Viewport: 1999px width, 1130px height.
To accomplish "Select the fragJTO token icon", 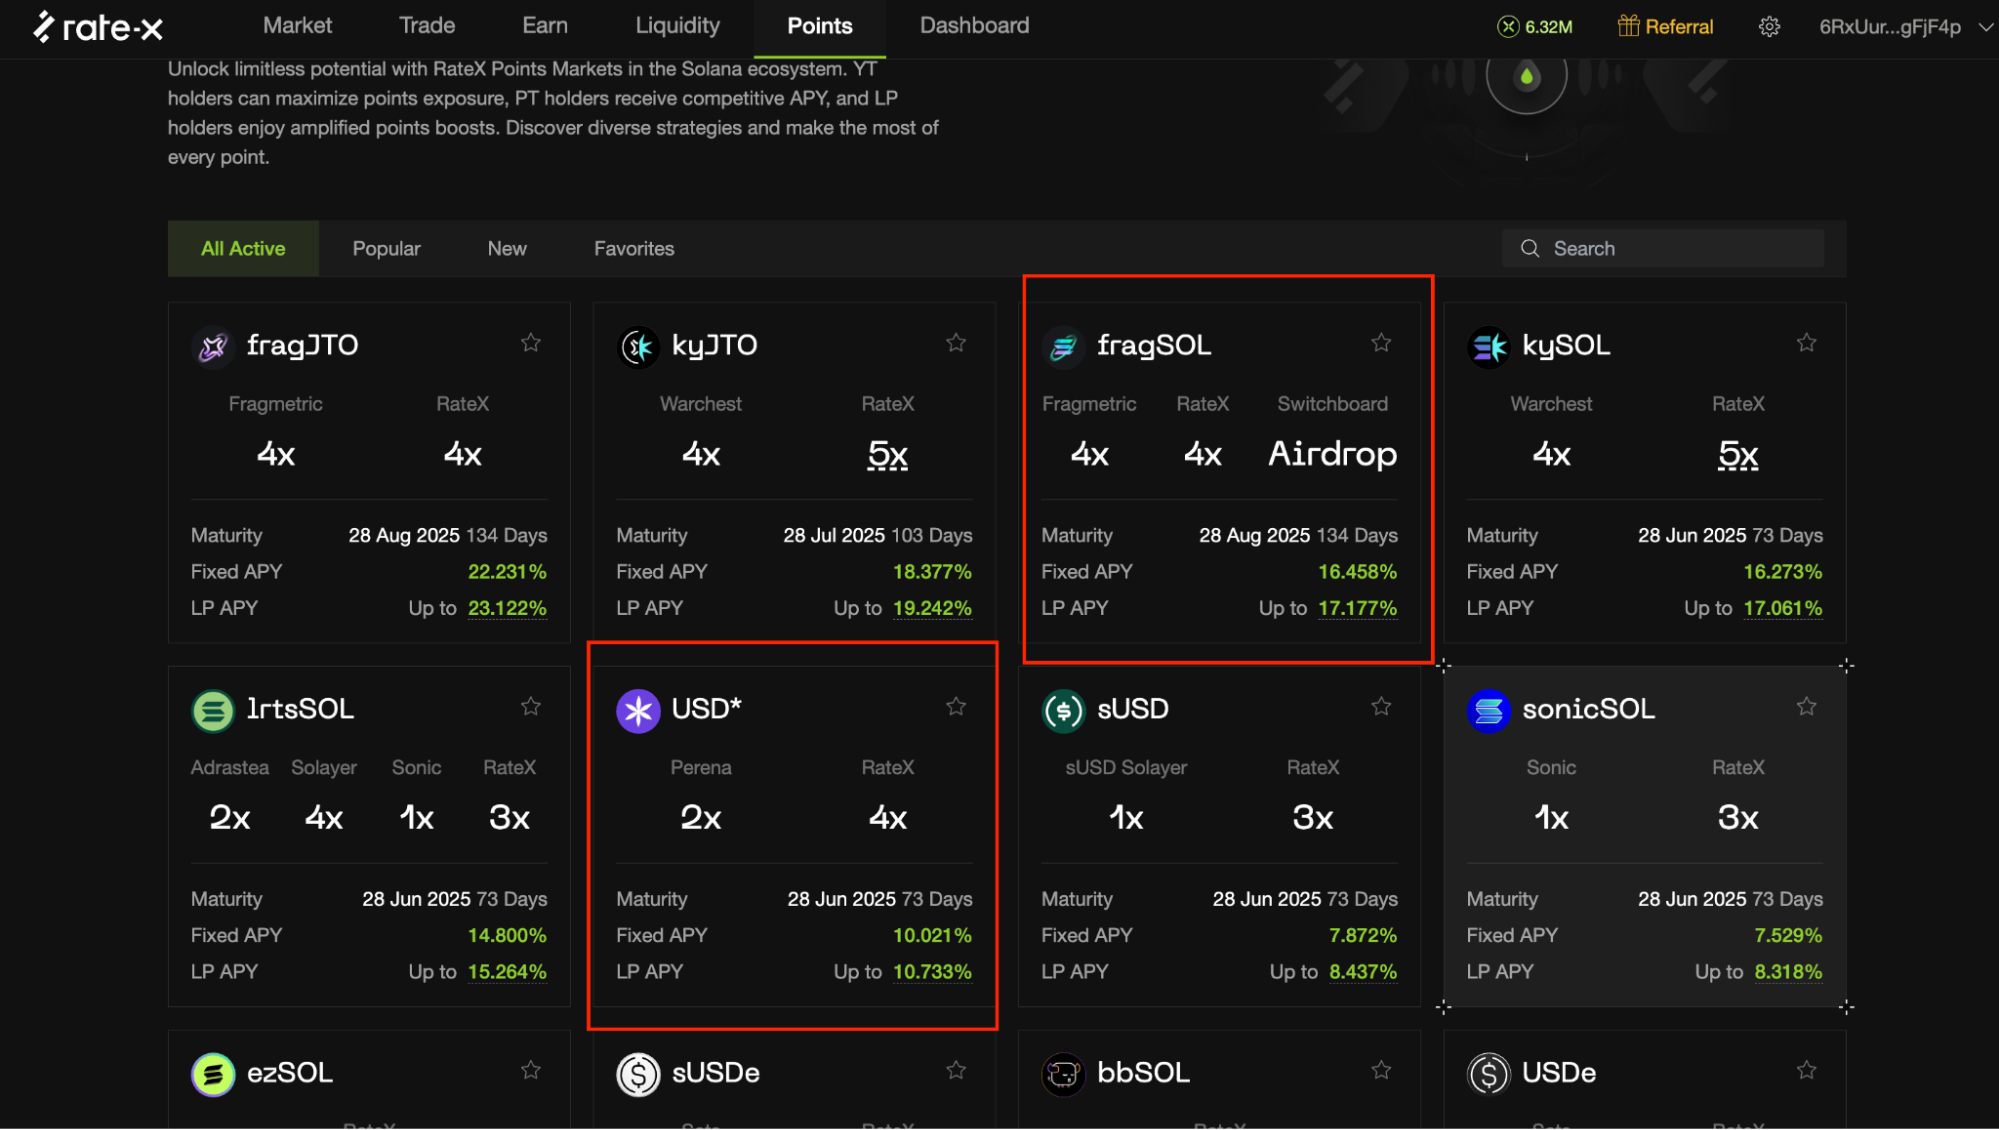I will [212, 345].
